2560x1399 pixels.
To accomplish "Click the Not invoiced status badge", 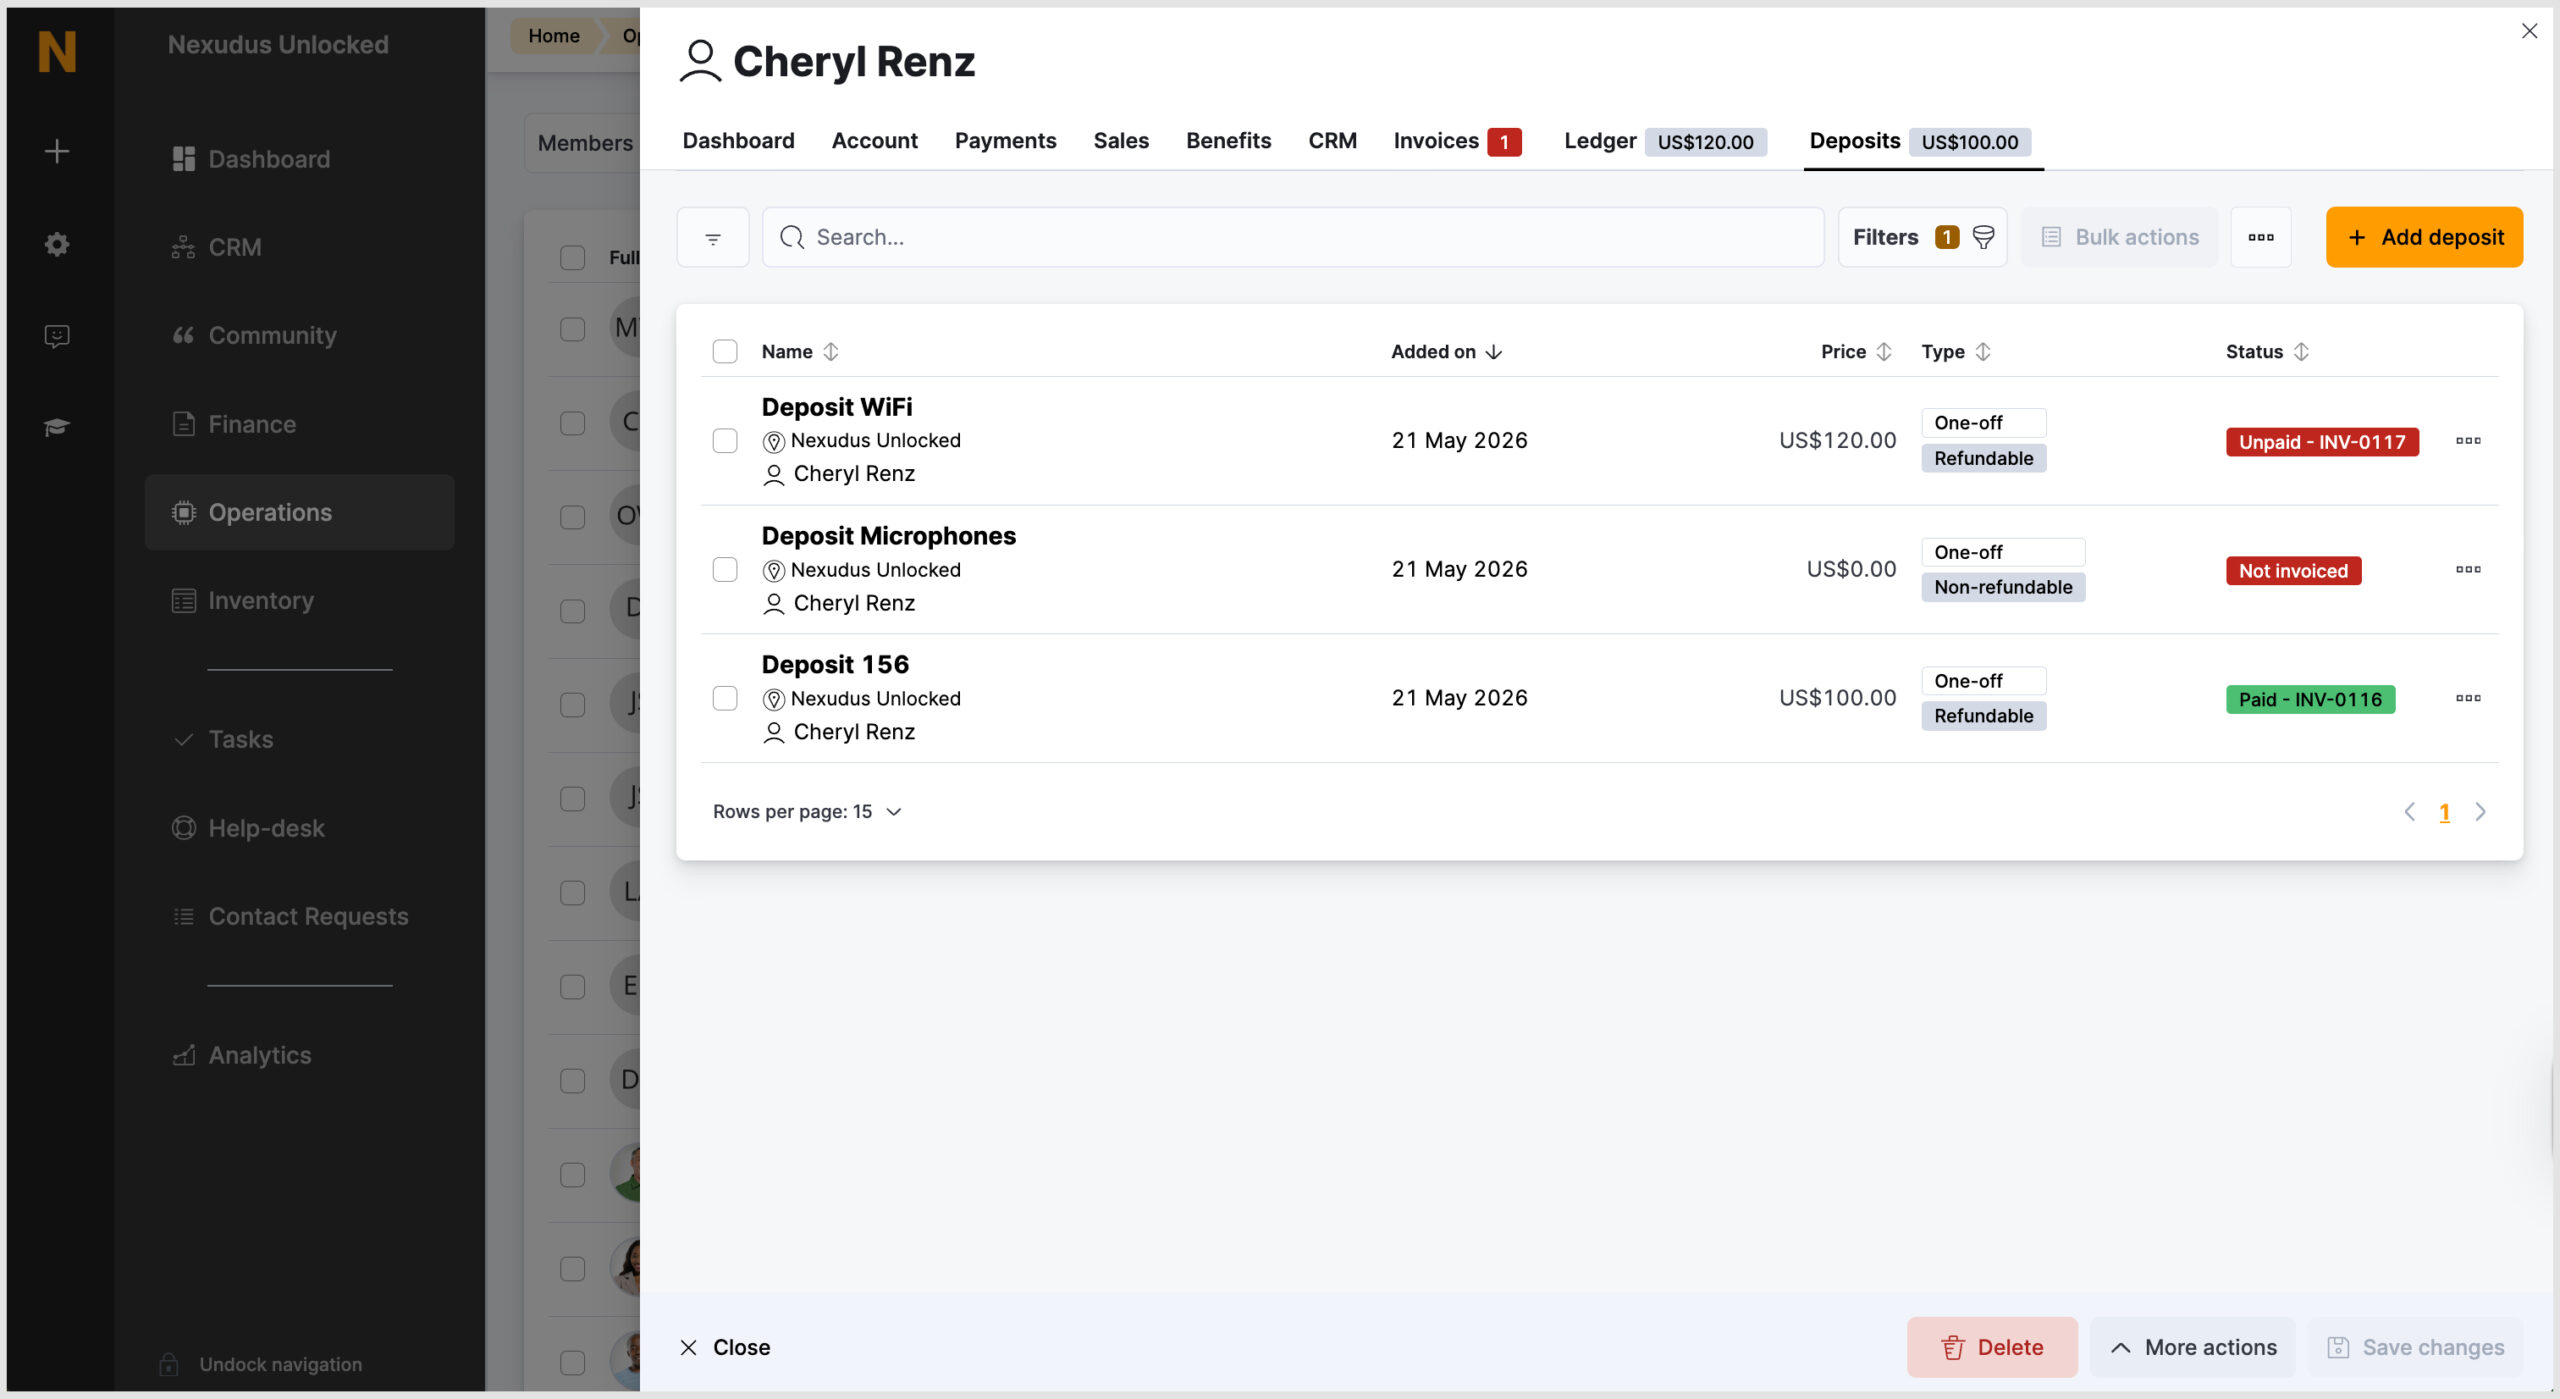I will coord(2293,571).
